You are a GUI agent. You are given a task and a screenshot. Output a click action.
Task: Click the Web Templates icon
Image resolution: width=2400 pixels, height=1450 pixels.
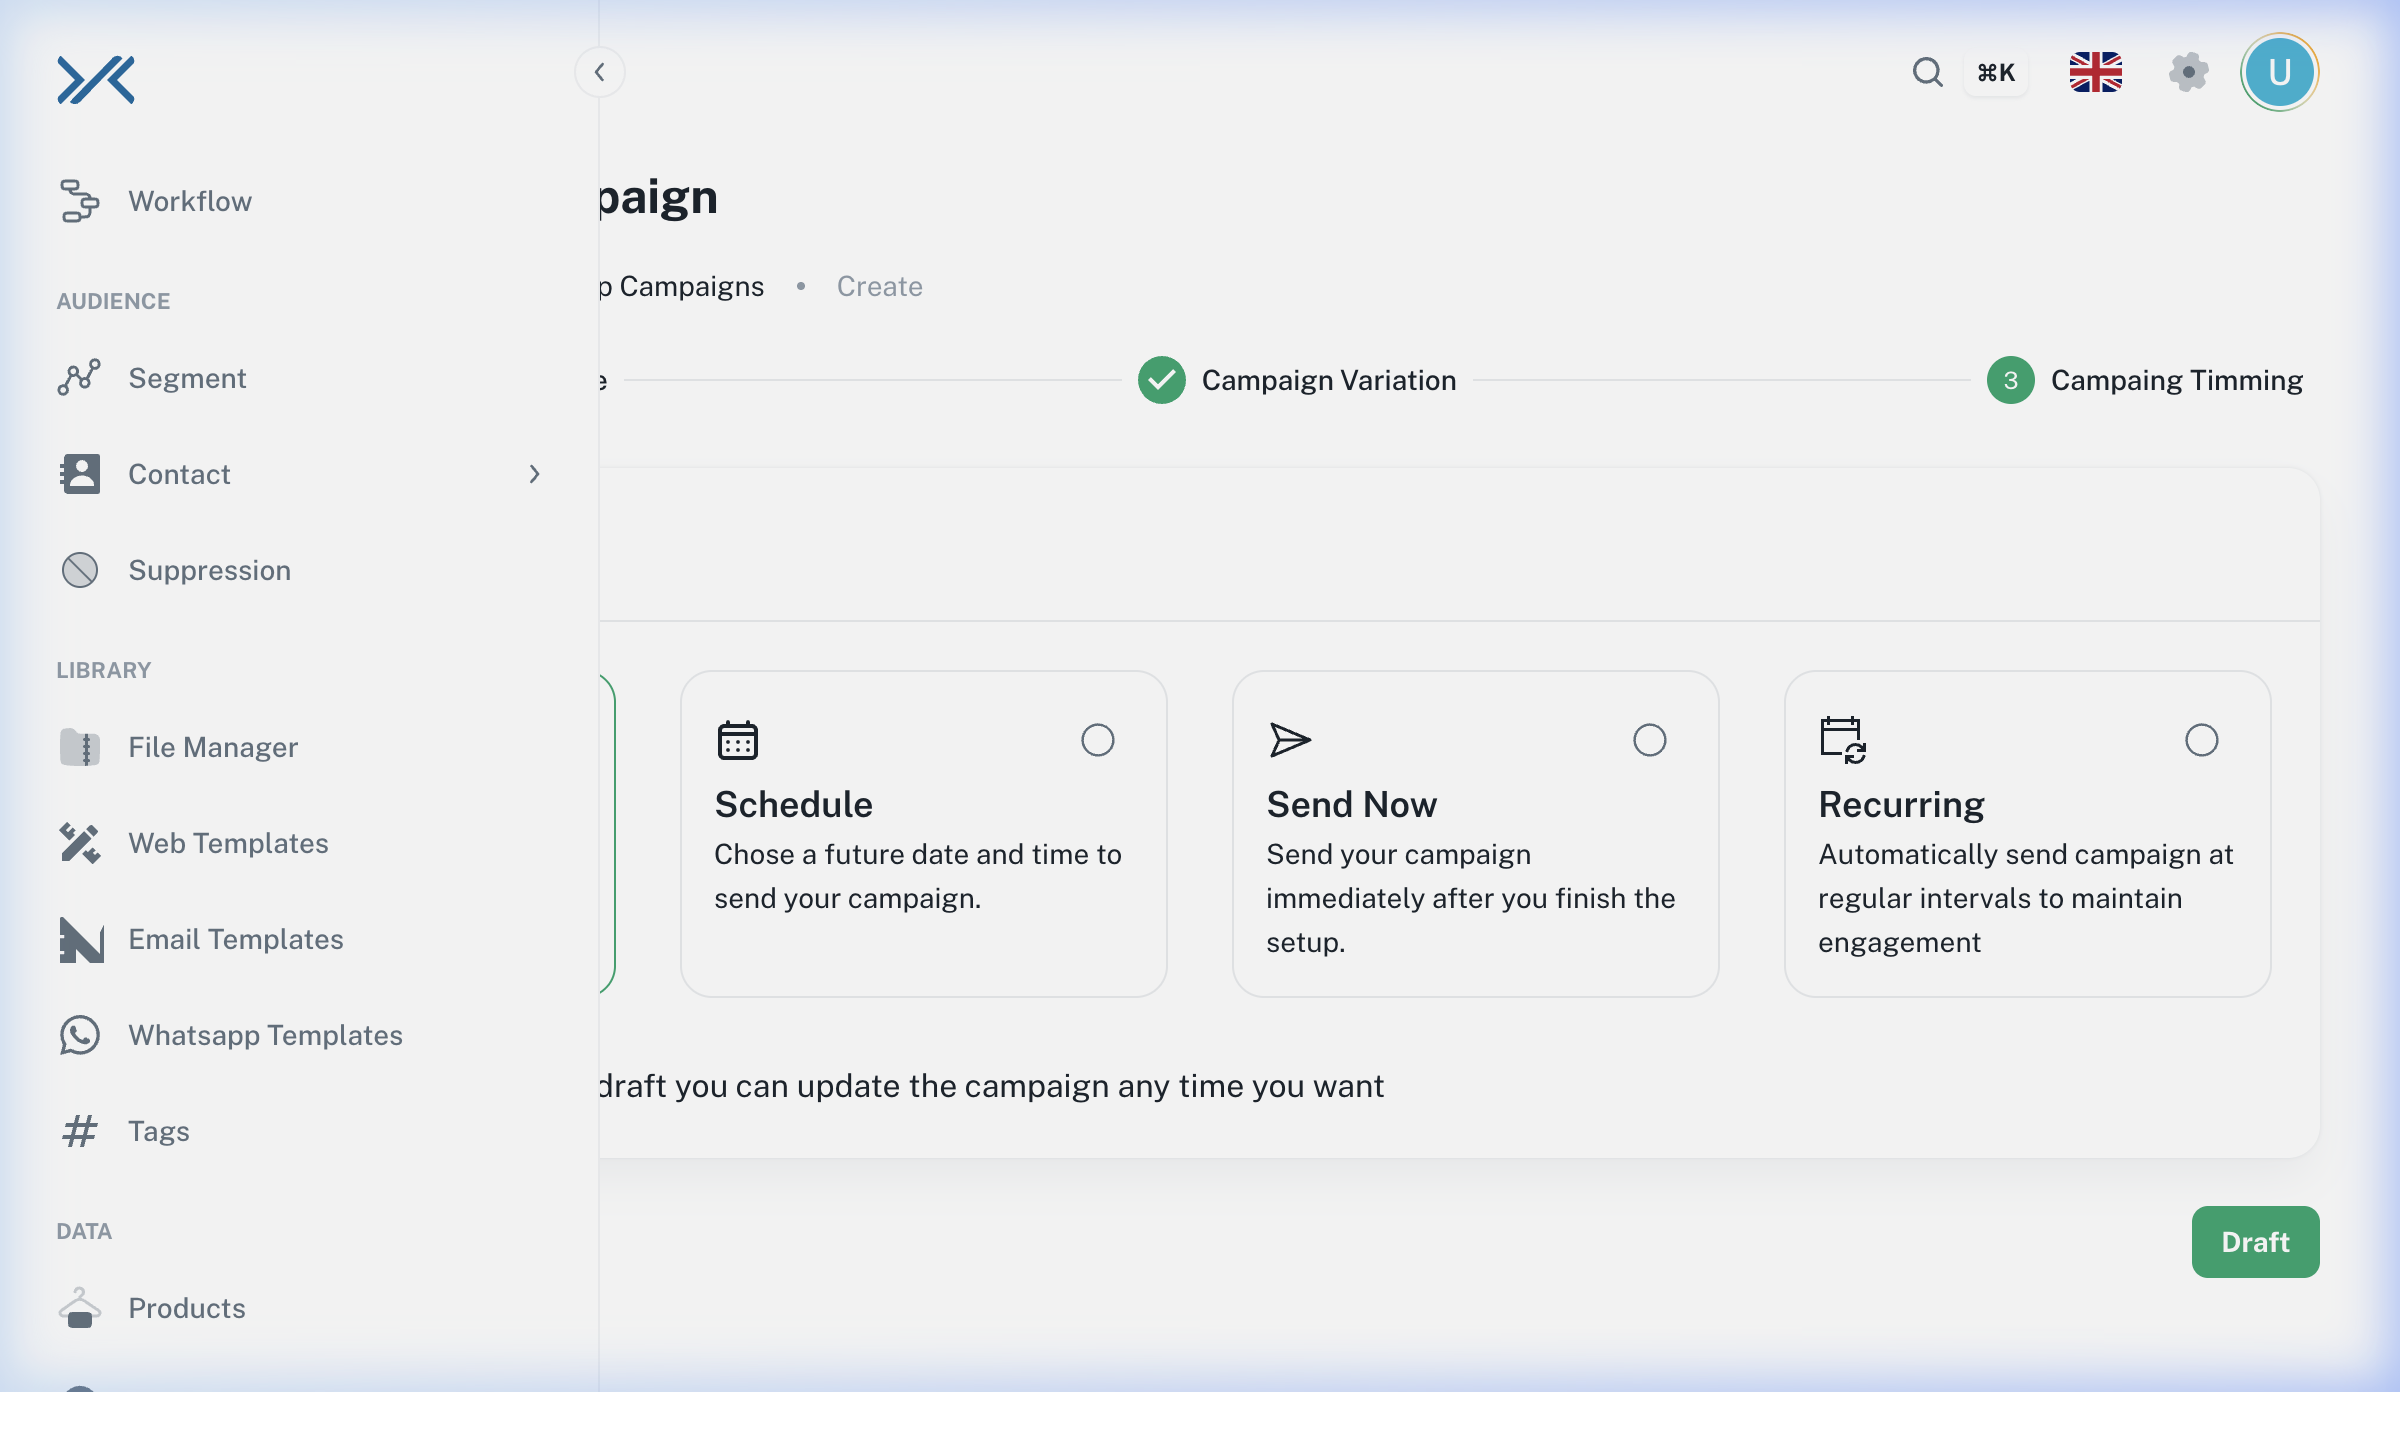click(80, 843)
